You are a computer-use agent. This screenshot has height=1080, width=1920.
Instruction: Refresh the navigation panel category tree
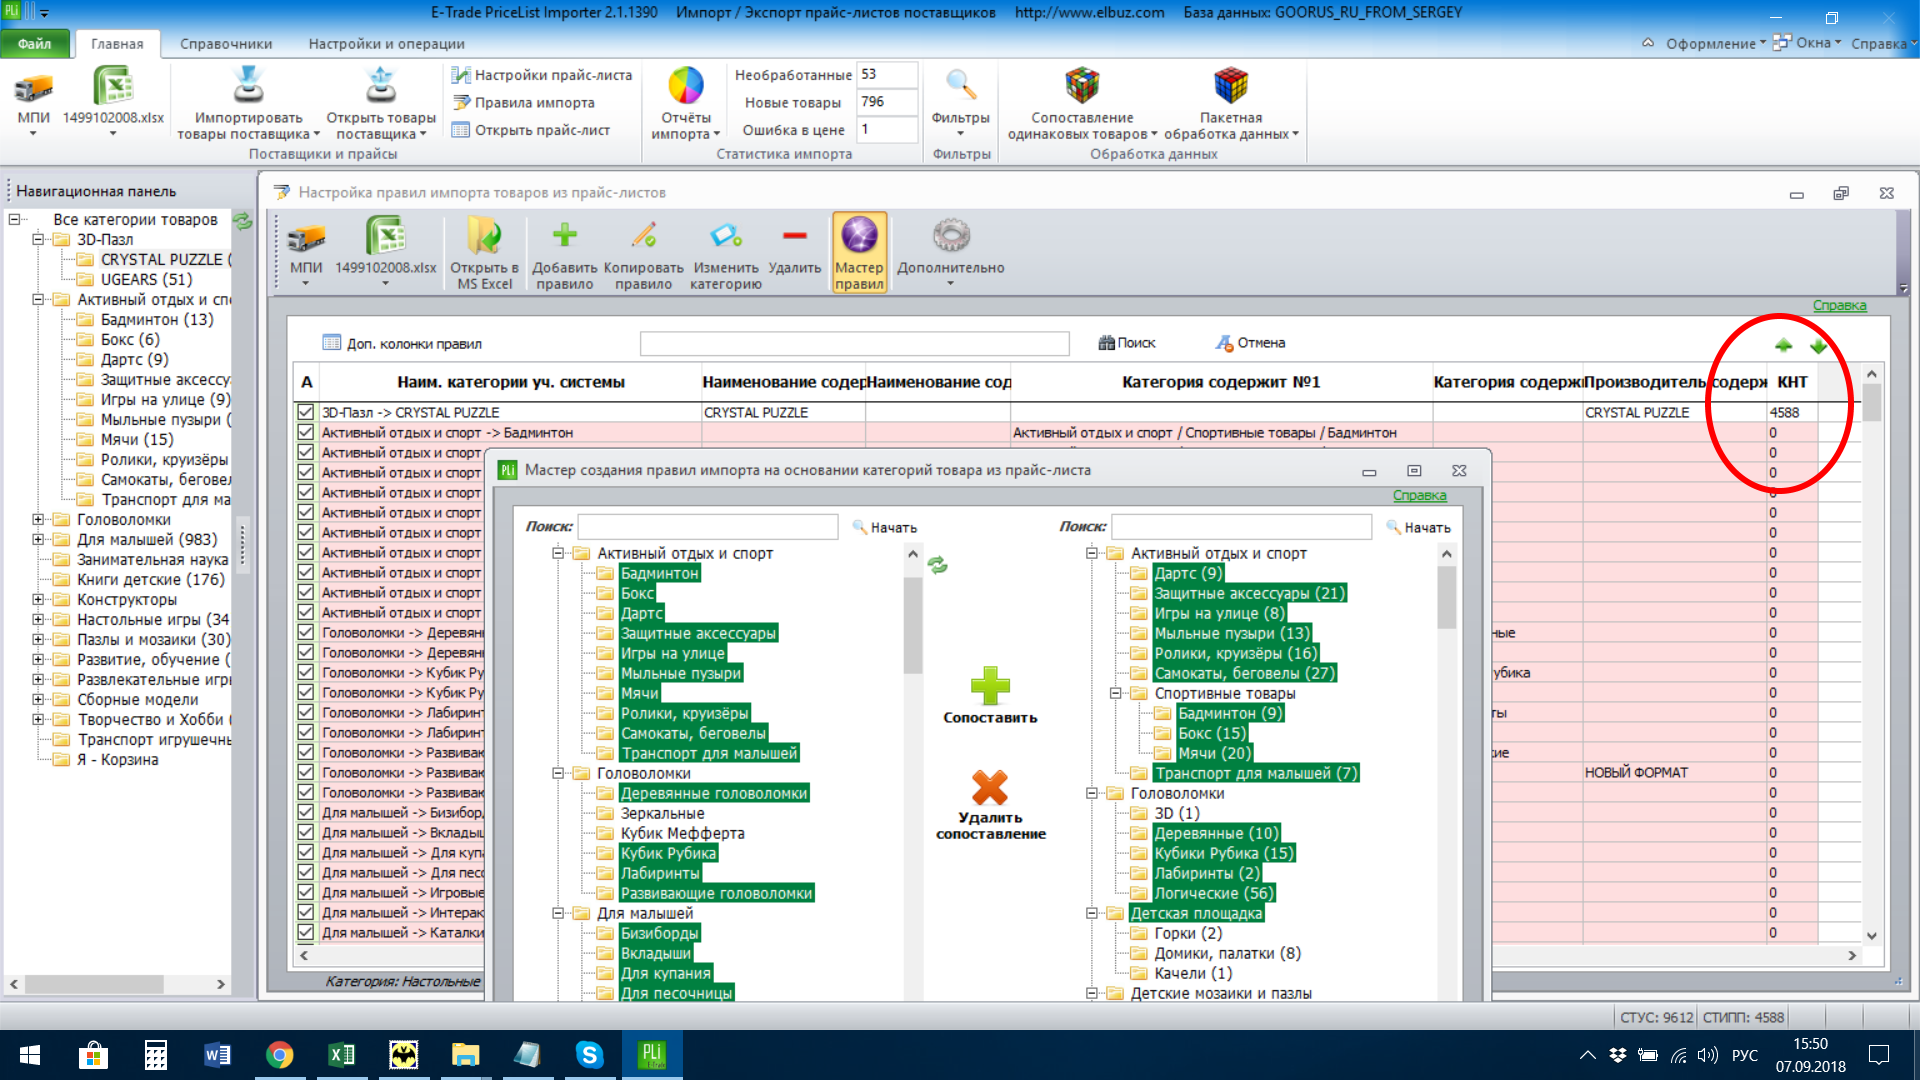pyautogui.click(x=243, y=221)
